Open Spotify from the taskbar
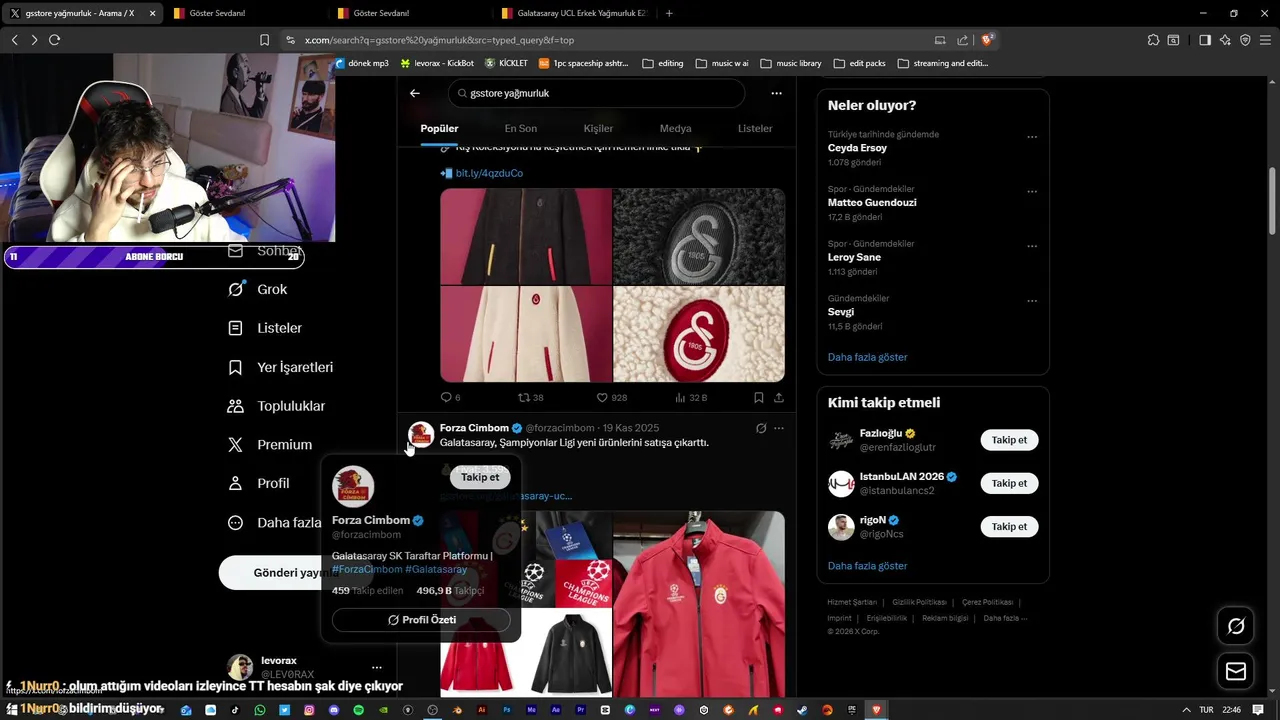This screenshot has width=1280, height=720. 358,710
